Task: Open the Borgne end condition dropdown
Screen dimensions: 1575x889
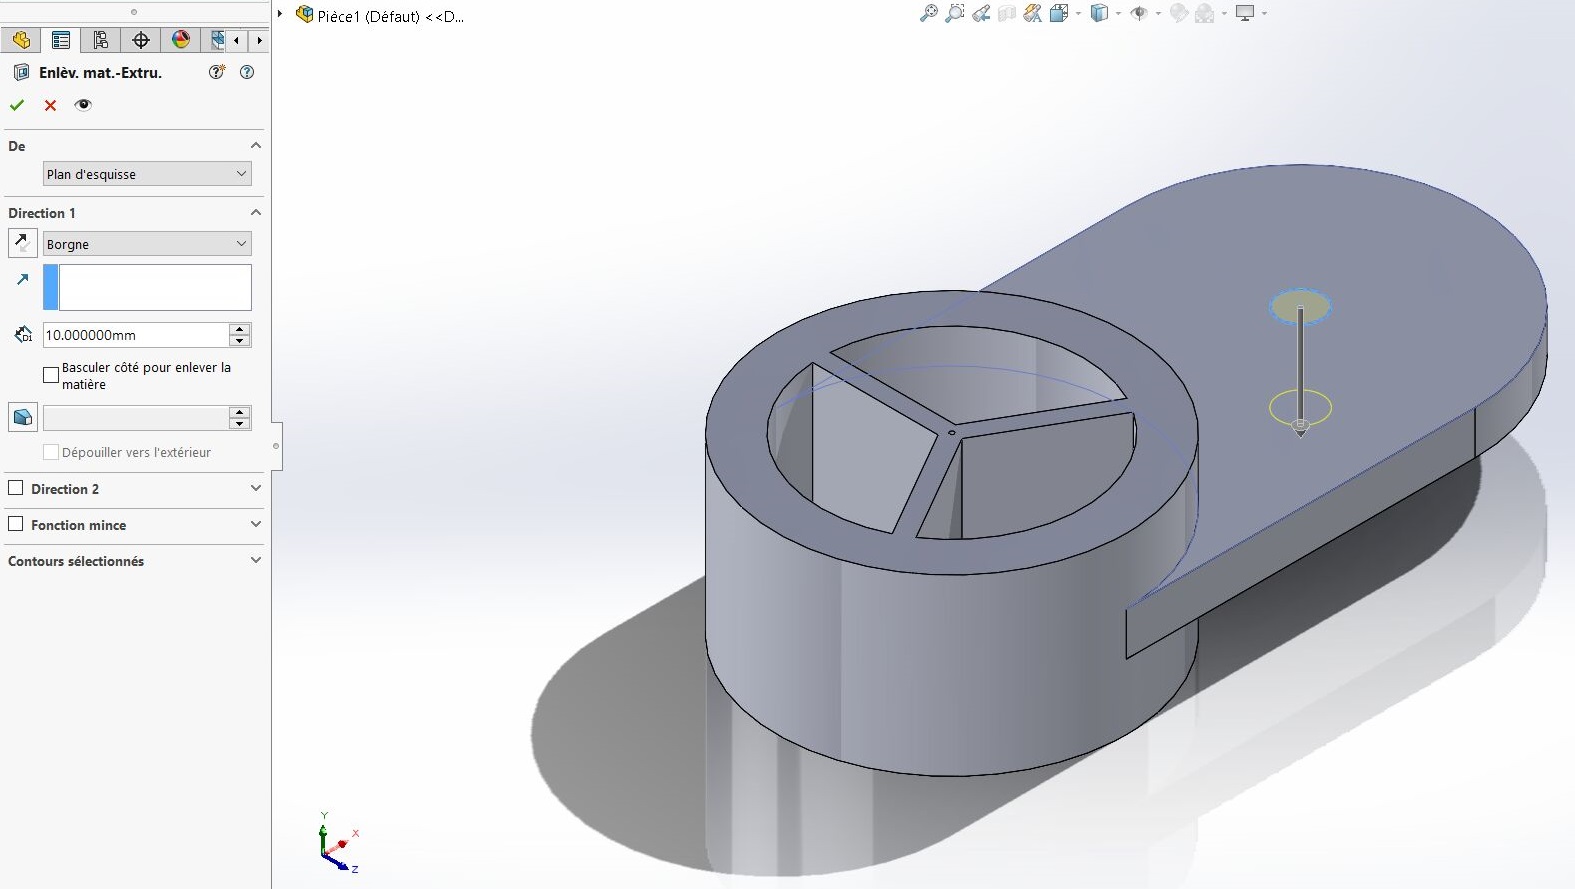Action: [147, 244]
